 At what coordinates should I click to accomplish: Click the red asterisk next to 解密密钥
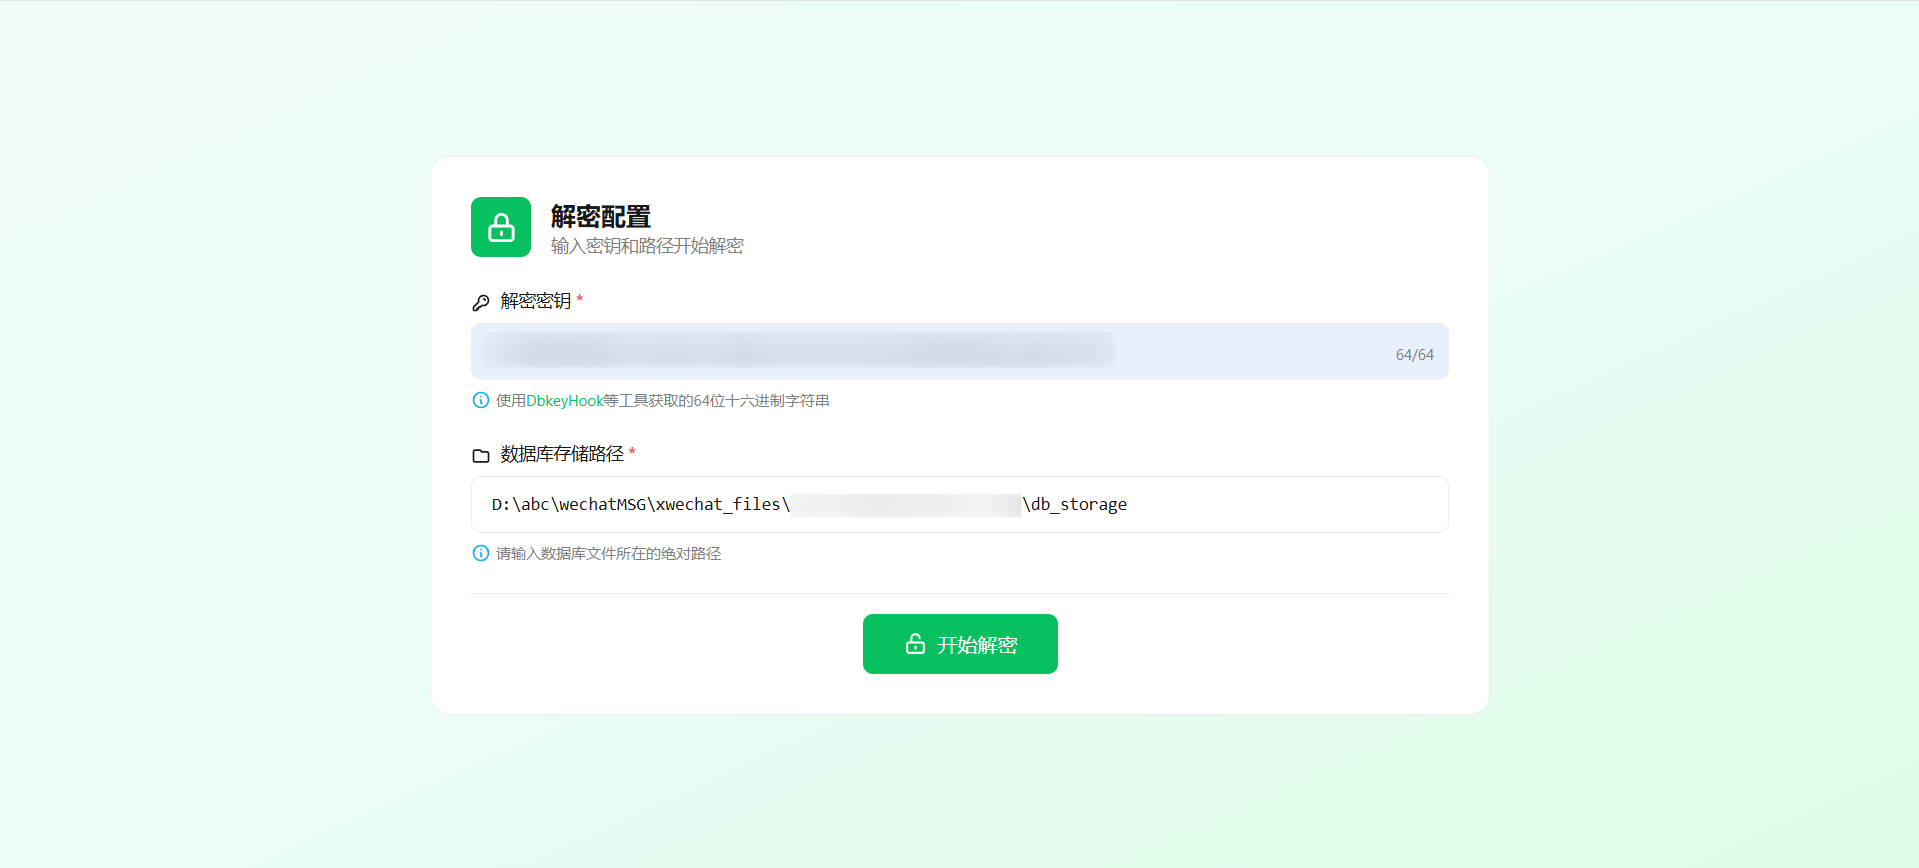[580, 300]
